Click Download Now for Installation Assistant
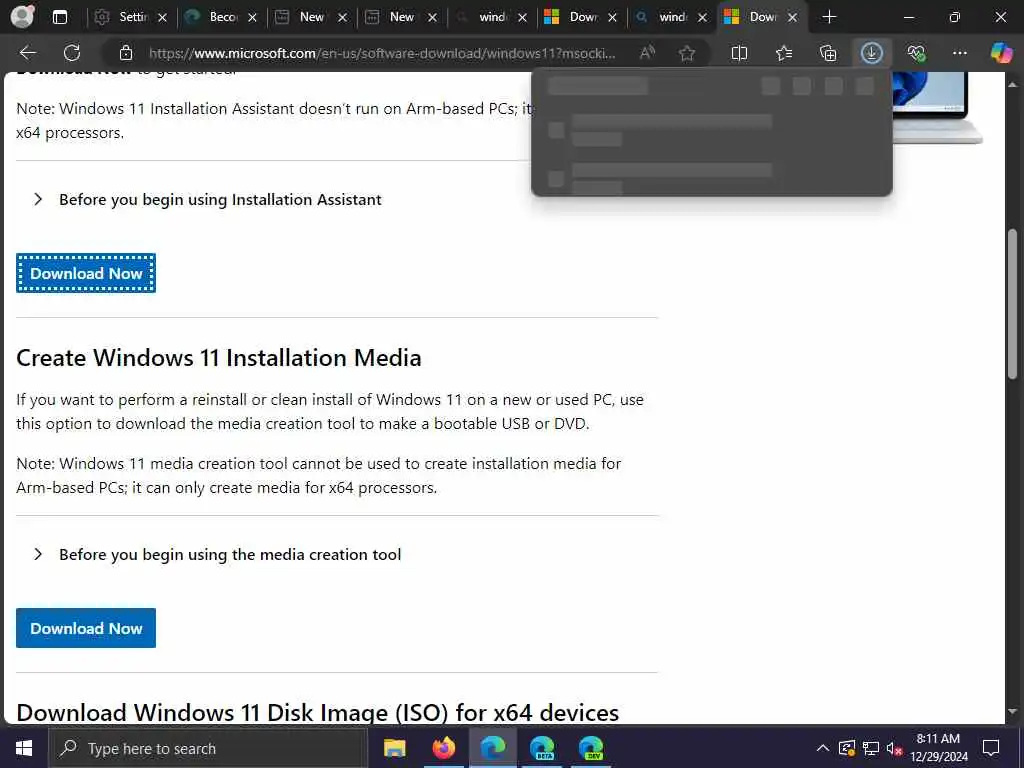The image size is (1024, 768). pos(86,273)
